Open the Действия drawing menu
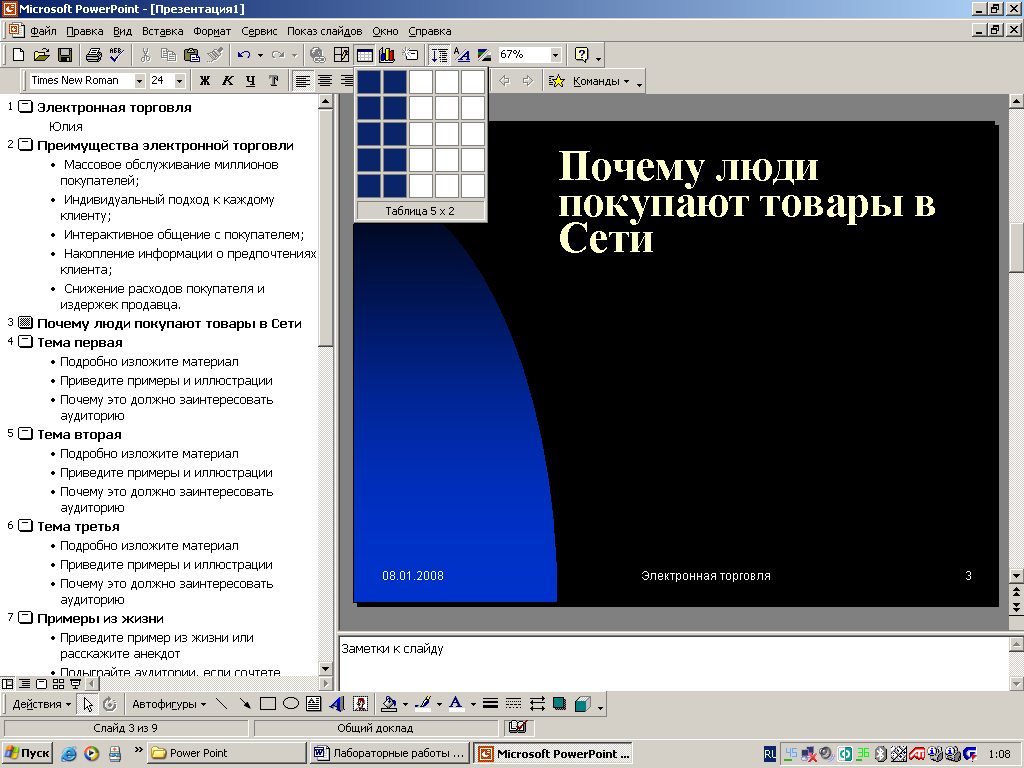 click(x=42, y=704)
